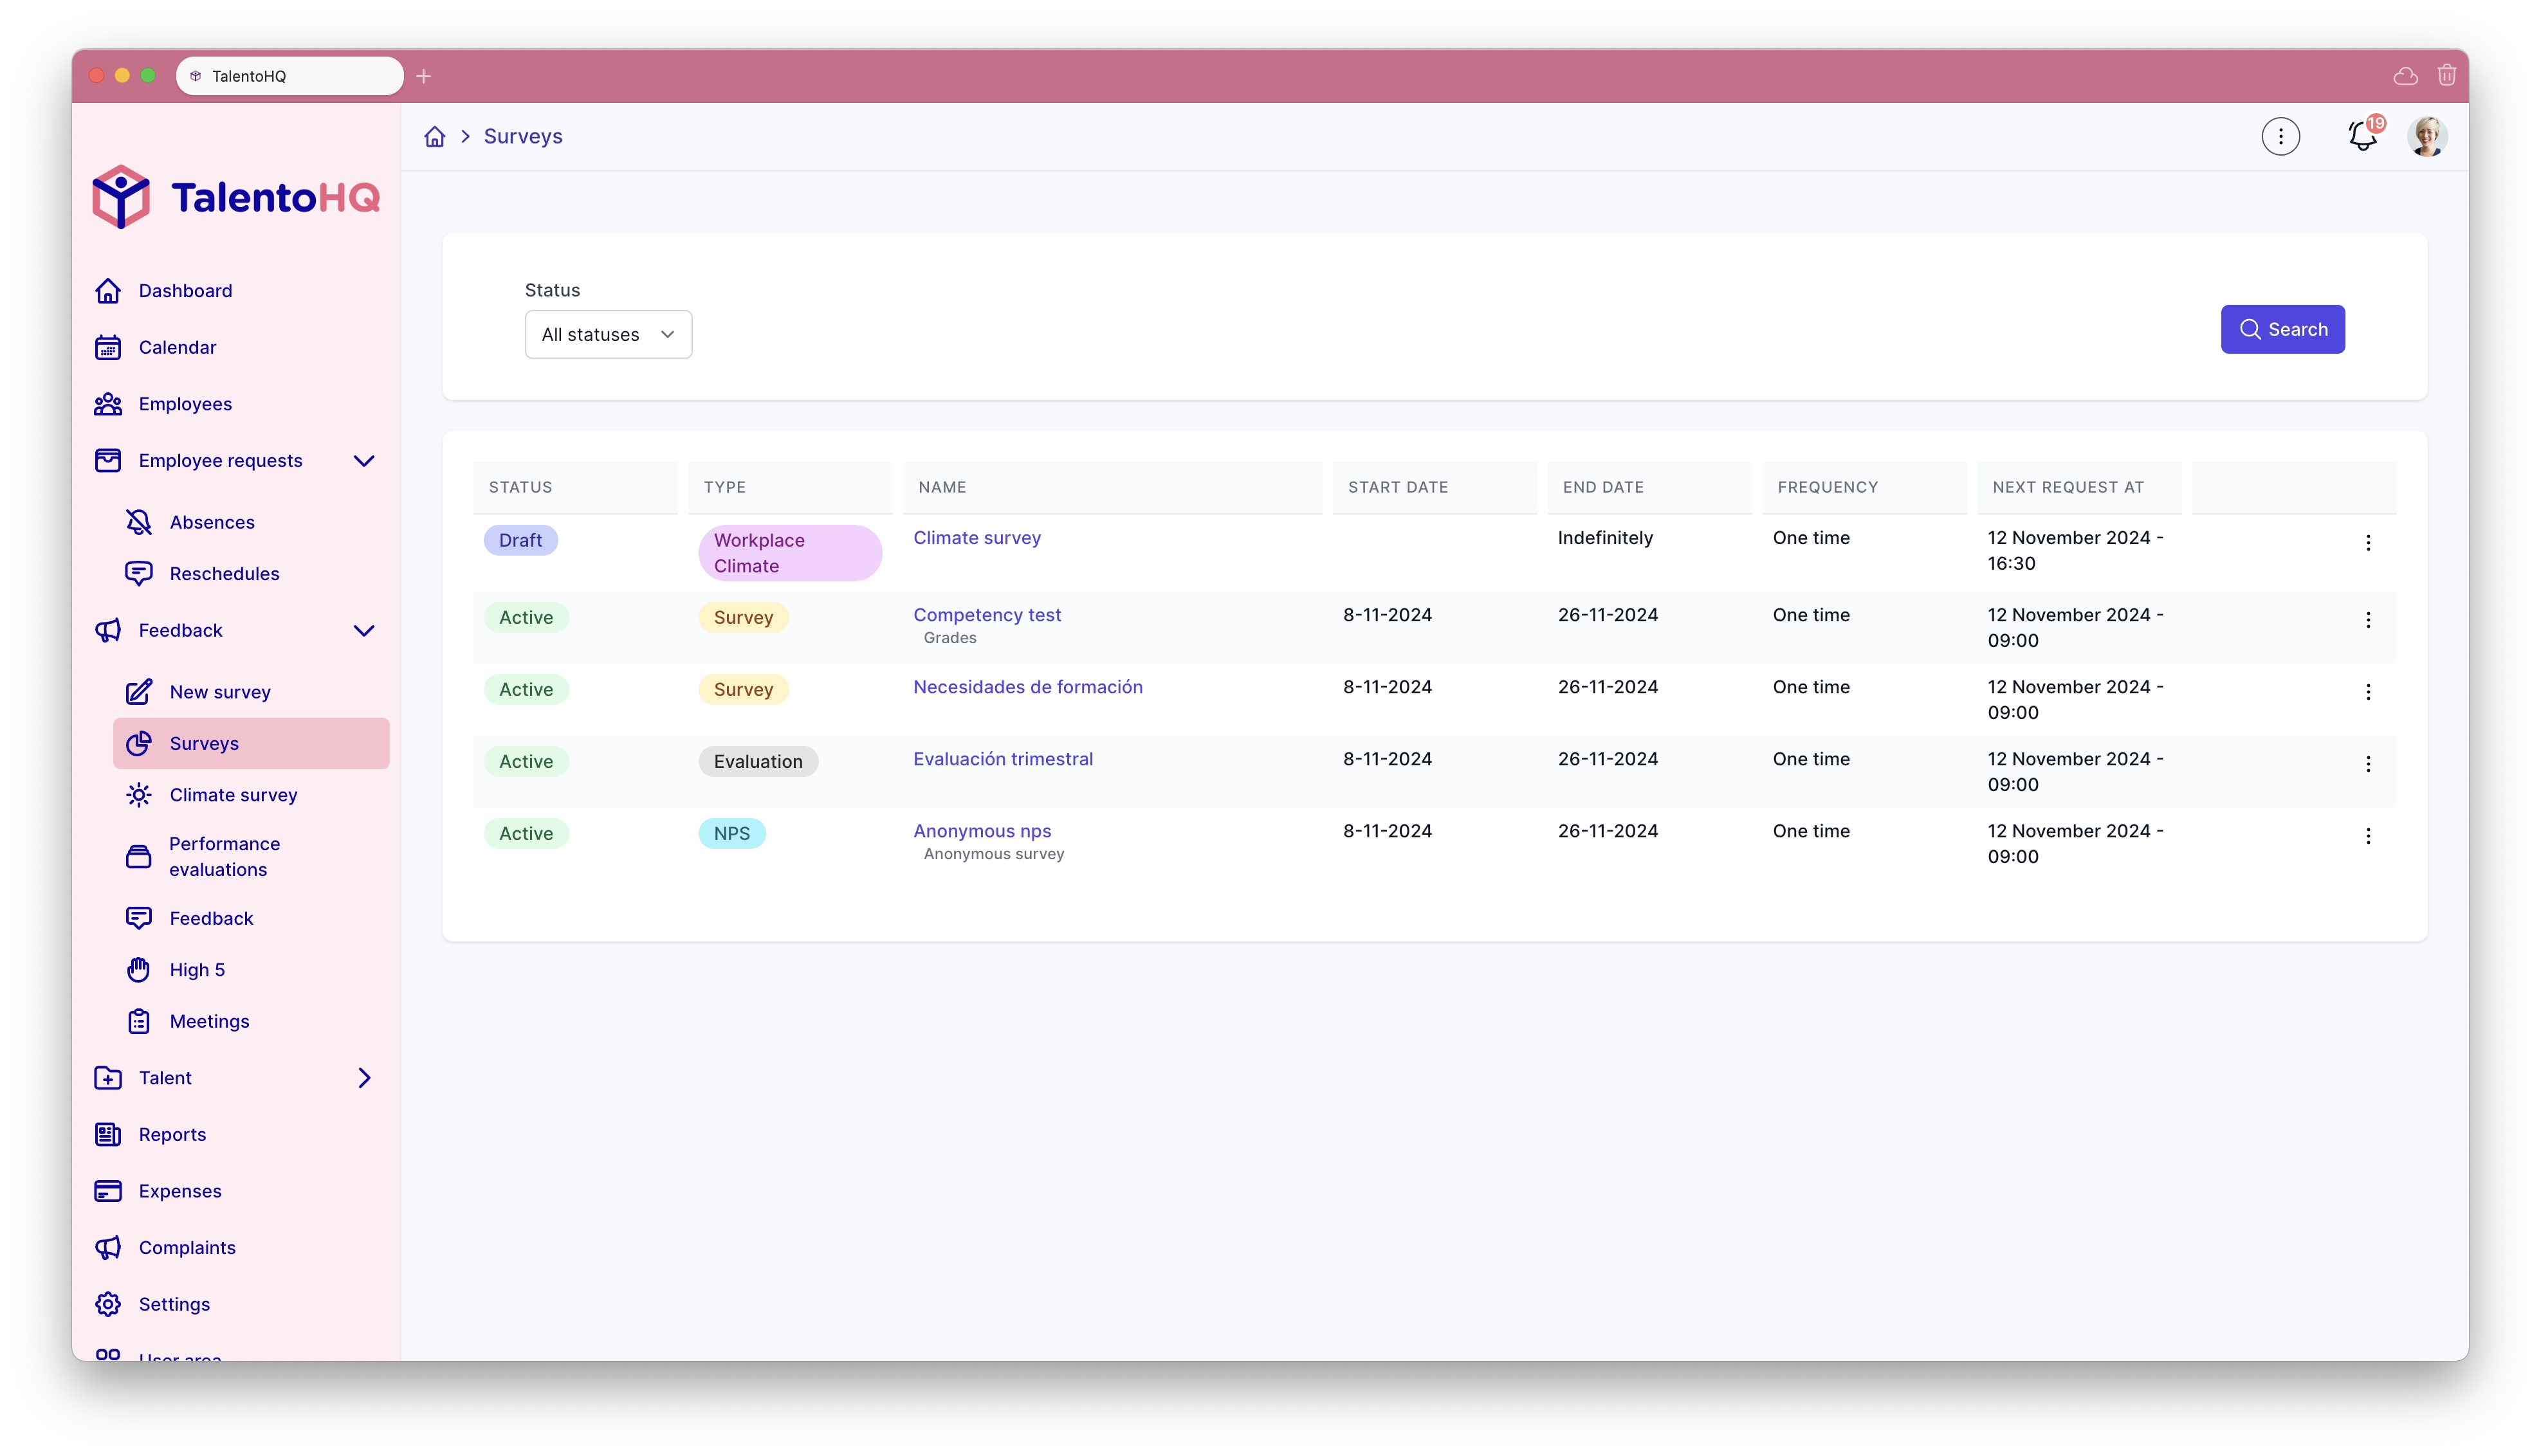Open Absences under Employee requests
The height and width of the screenshot is (1456, 2541).
click(251, 522)
